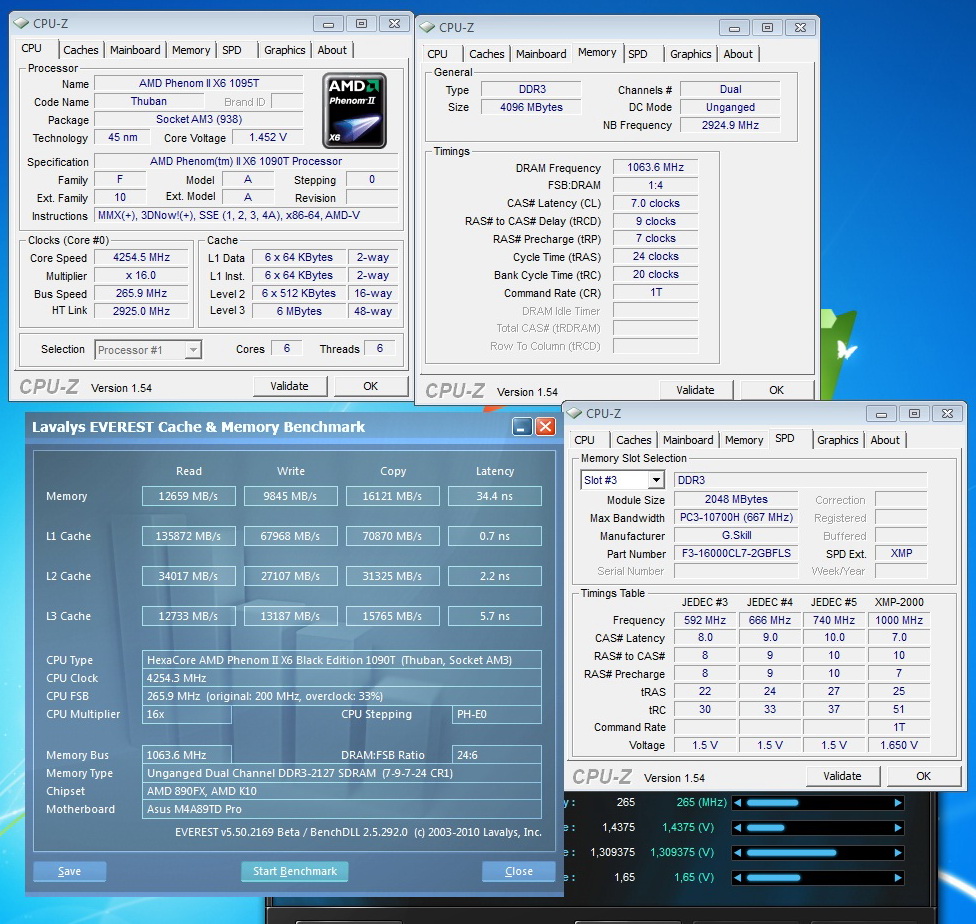Screen dimensions: 976x924
Task: Click OK in CPU-Z Memory window
Action: pos(776,390)
